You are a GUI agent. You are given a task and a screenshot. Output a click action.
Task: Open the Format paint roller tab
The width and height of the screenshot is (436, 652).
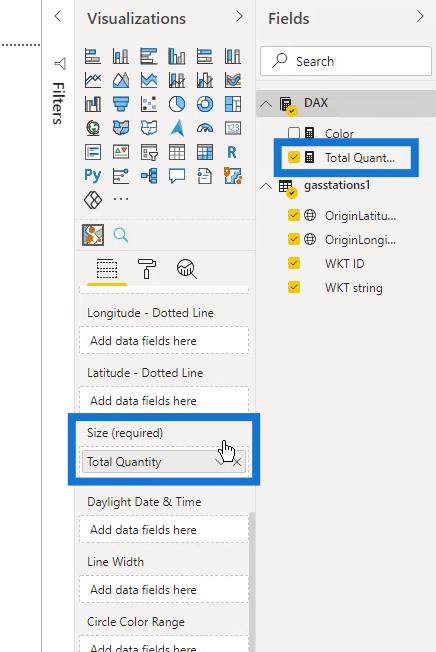(147, 268)
